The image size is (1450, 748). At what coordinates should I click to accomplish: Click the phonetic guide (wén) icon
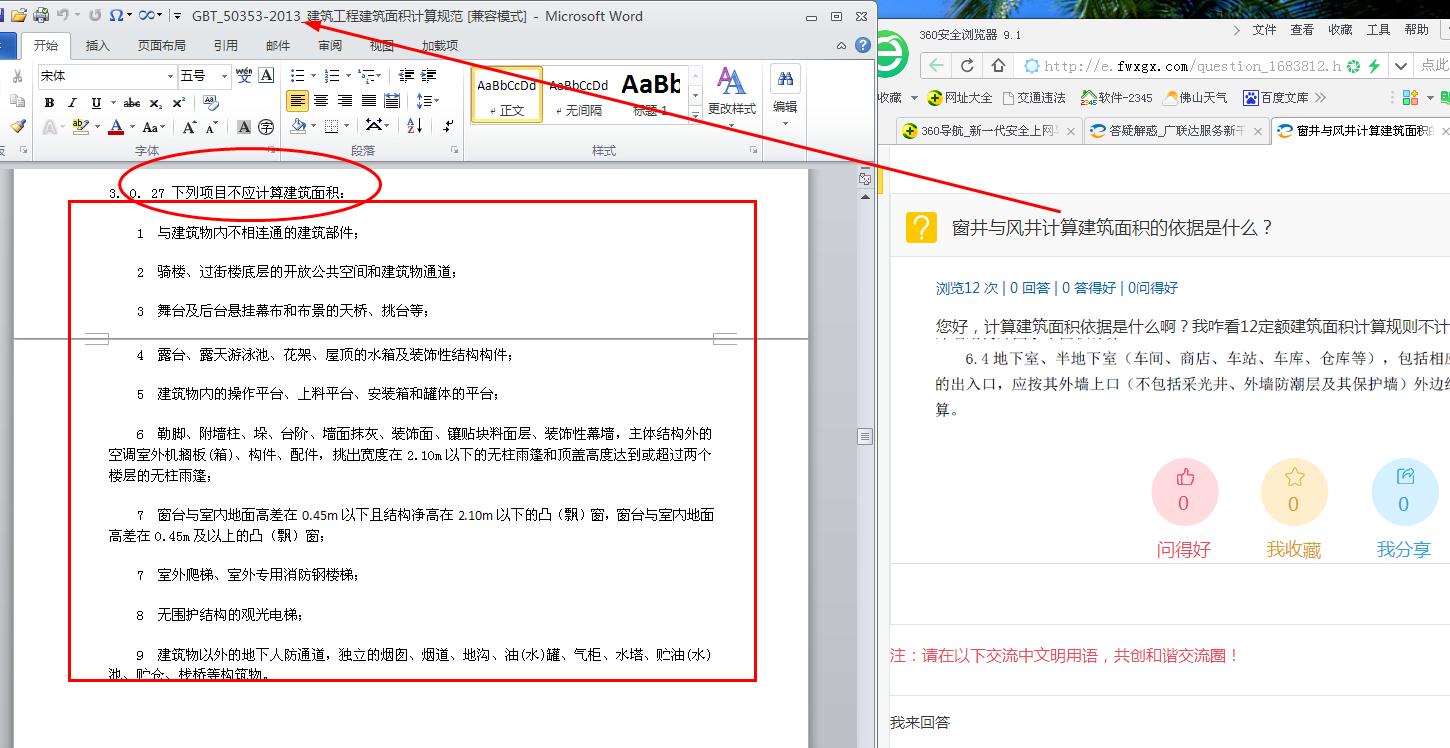pos(244,76)
